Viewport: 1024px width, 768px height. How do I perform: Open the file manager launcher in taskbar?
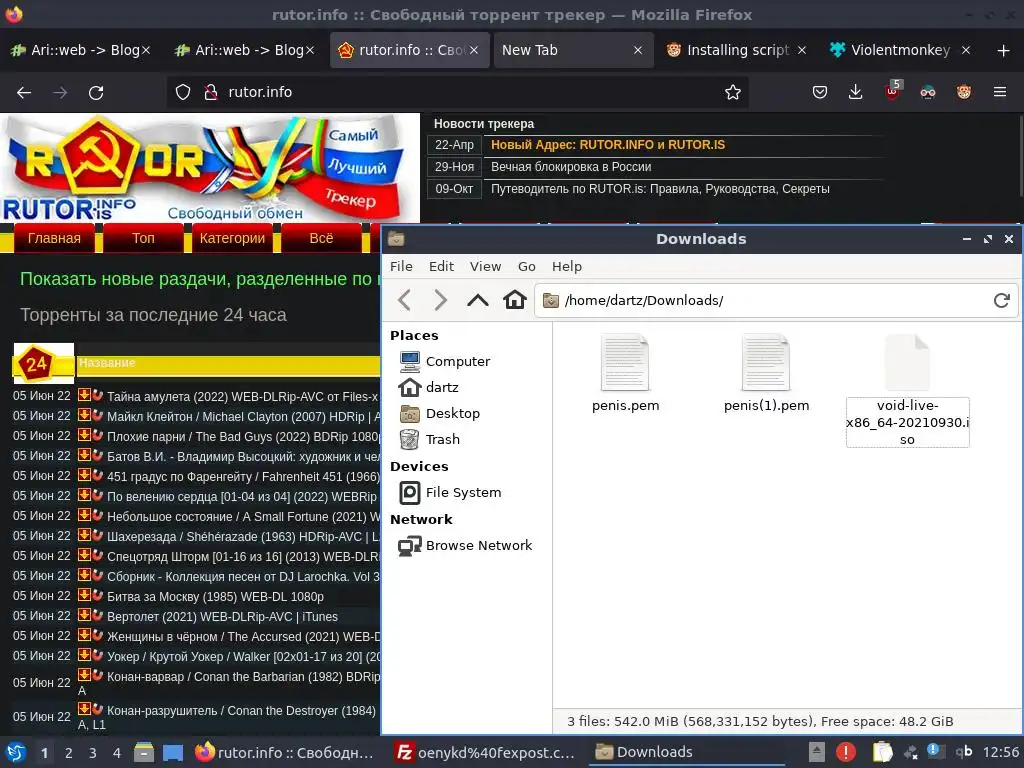tap(144, 752)
